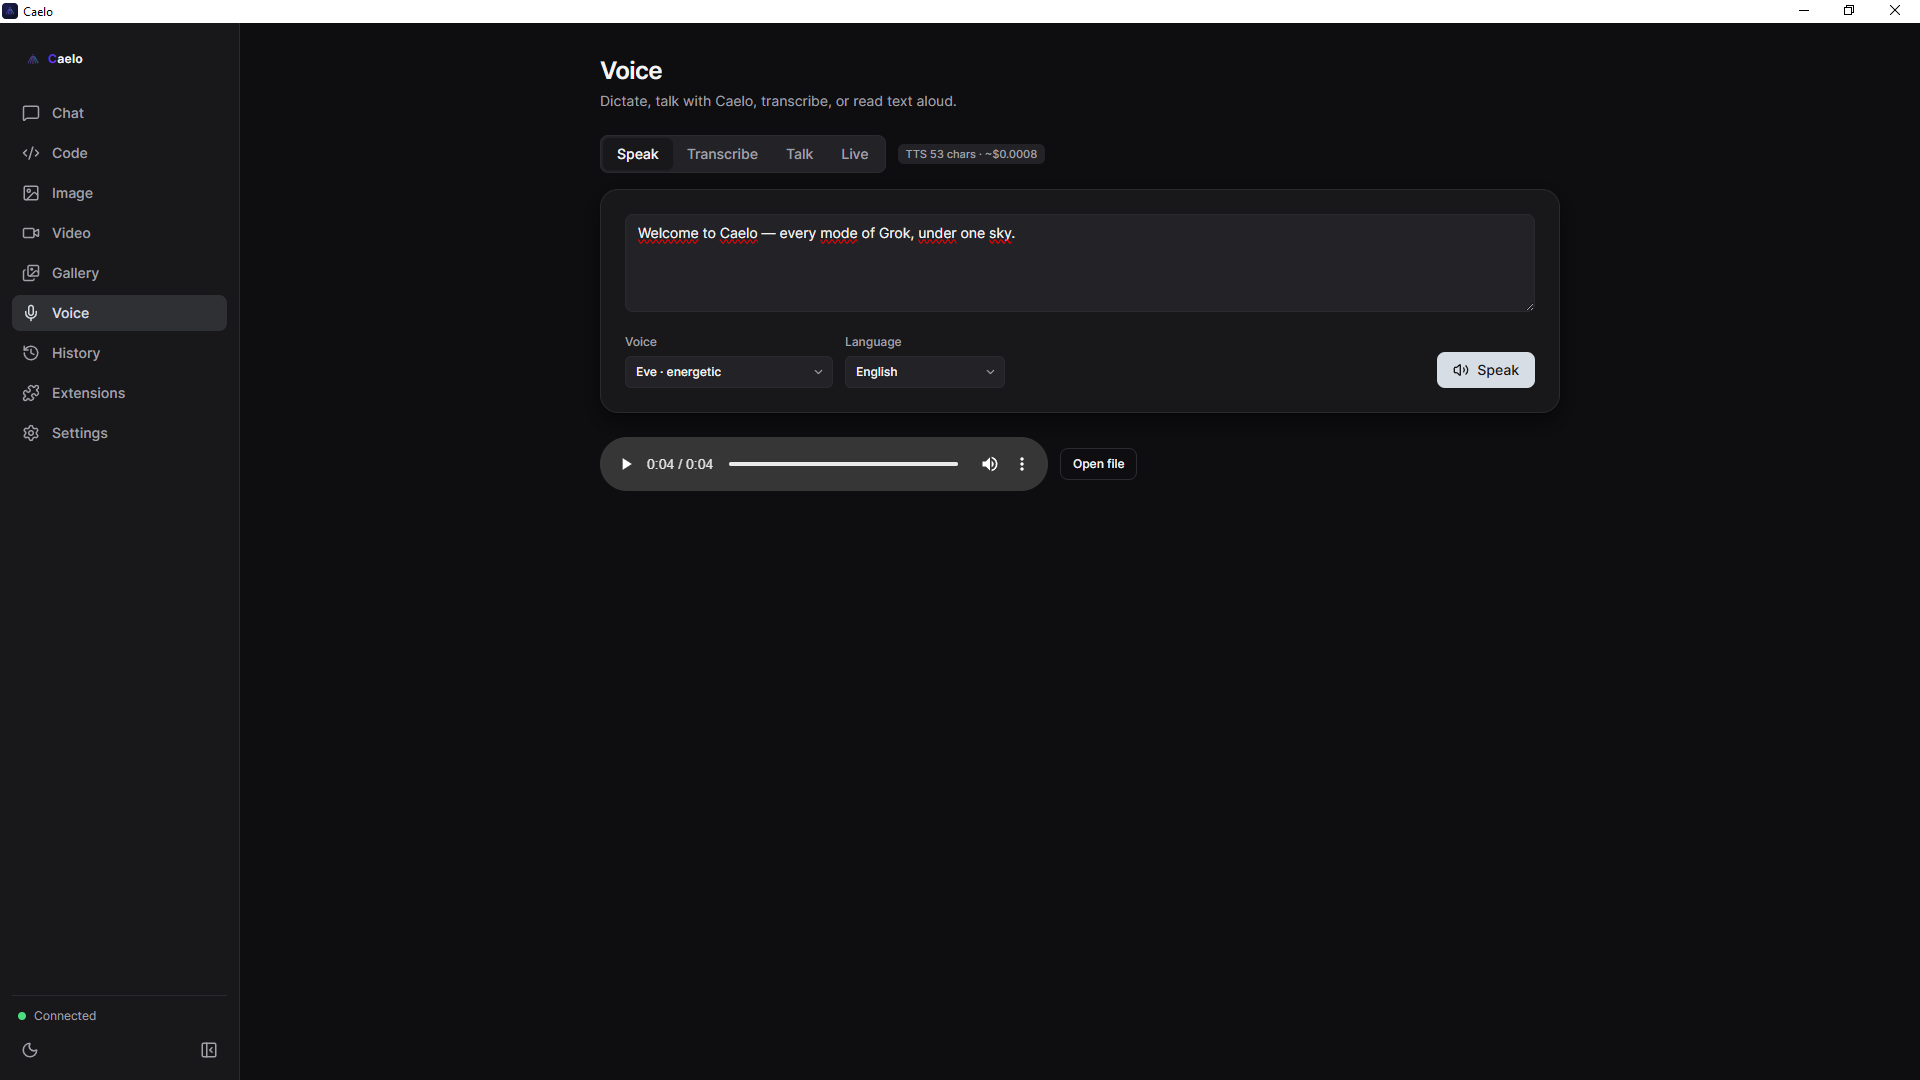Screen dimensions: 1920x1080
Task: Click the Voice page heading
Action: (631, 71)
